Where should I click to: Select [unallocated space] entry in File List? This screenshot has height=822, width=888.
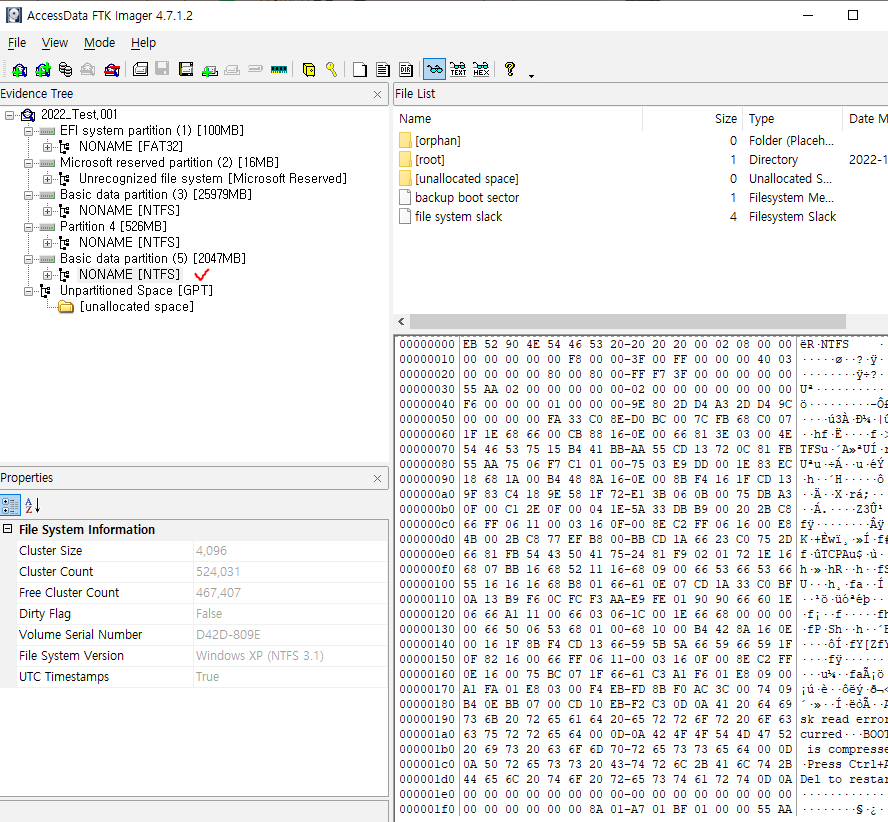[467, 178]
